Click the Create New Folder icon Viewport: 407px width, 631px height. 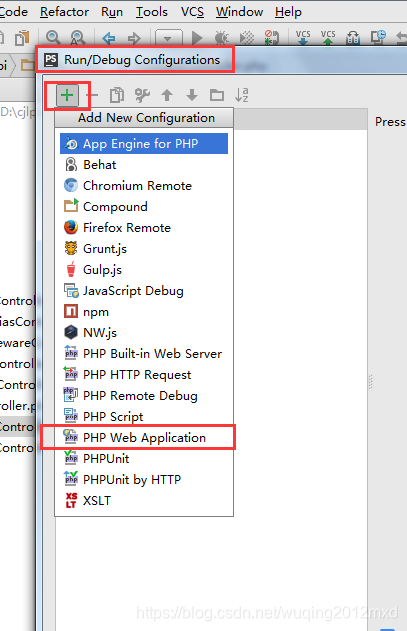(217, 95)
